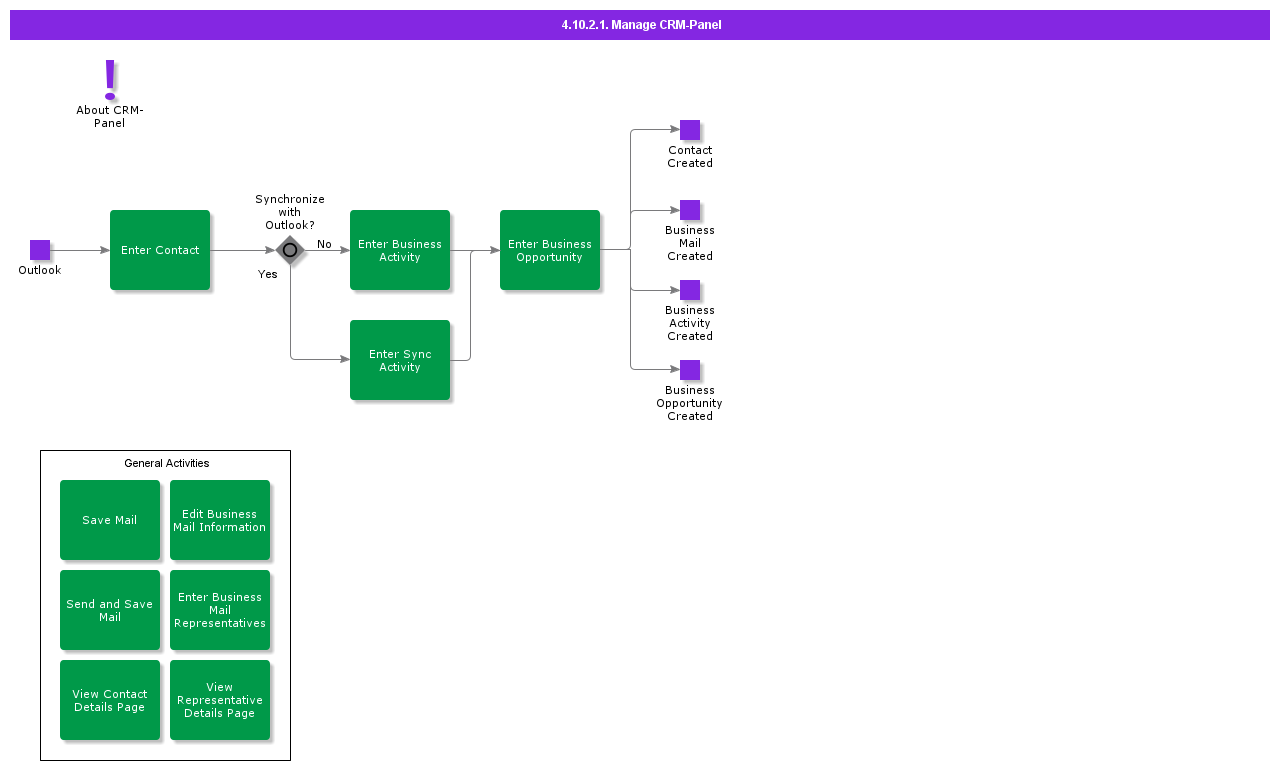Click the About CRM-Panel exclamation icon
This screenshot has width=1280, height=770.
[x=110, y=80]
